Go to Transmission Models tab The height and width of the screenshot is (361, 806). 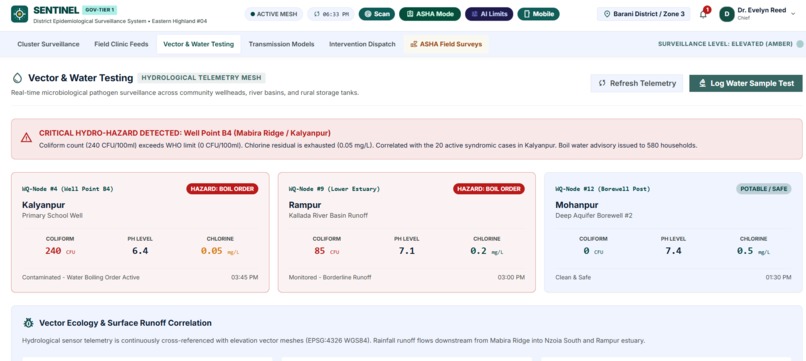pyautogui.click(x=281, y=44)
